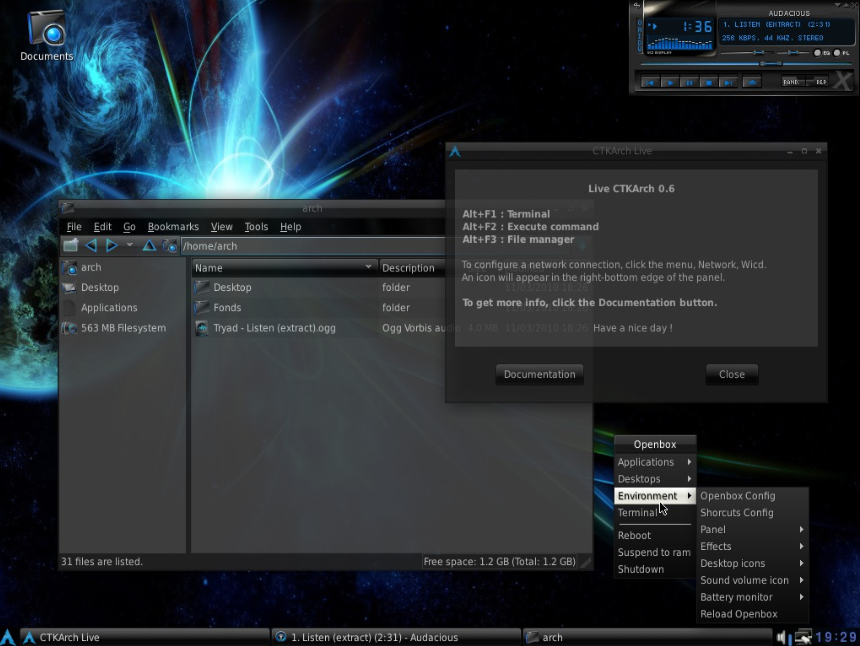
Task: Select the Fonds folder icon in file list
Action: point(202,307)
